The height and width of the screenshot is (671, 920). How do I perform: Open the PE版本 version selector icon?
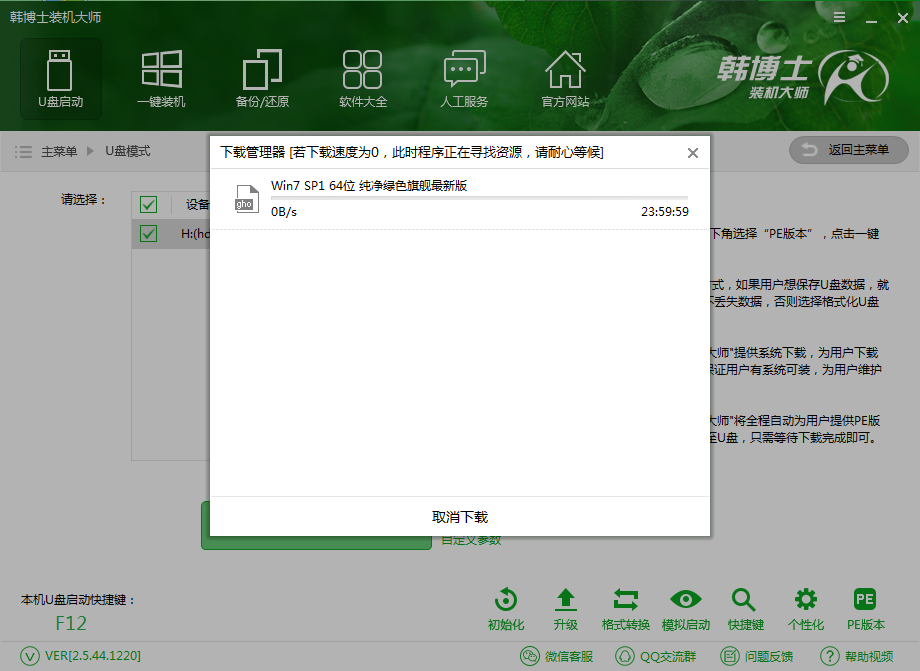click(x=864, y=607)
